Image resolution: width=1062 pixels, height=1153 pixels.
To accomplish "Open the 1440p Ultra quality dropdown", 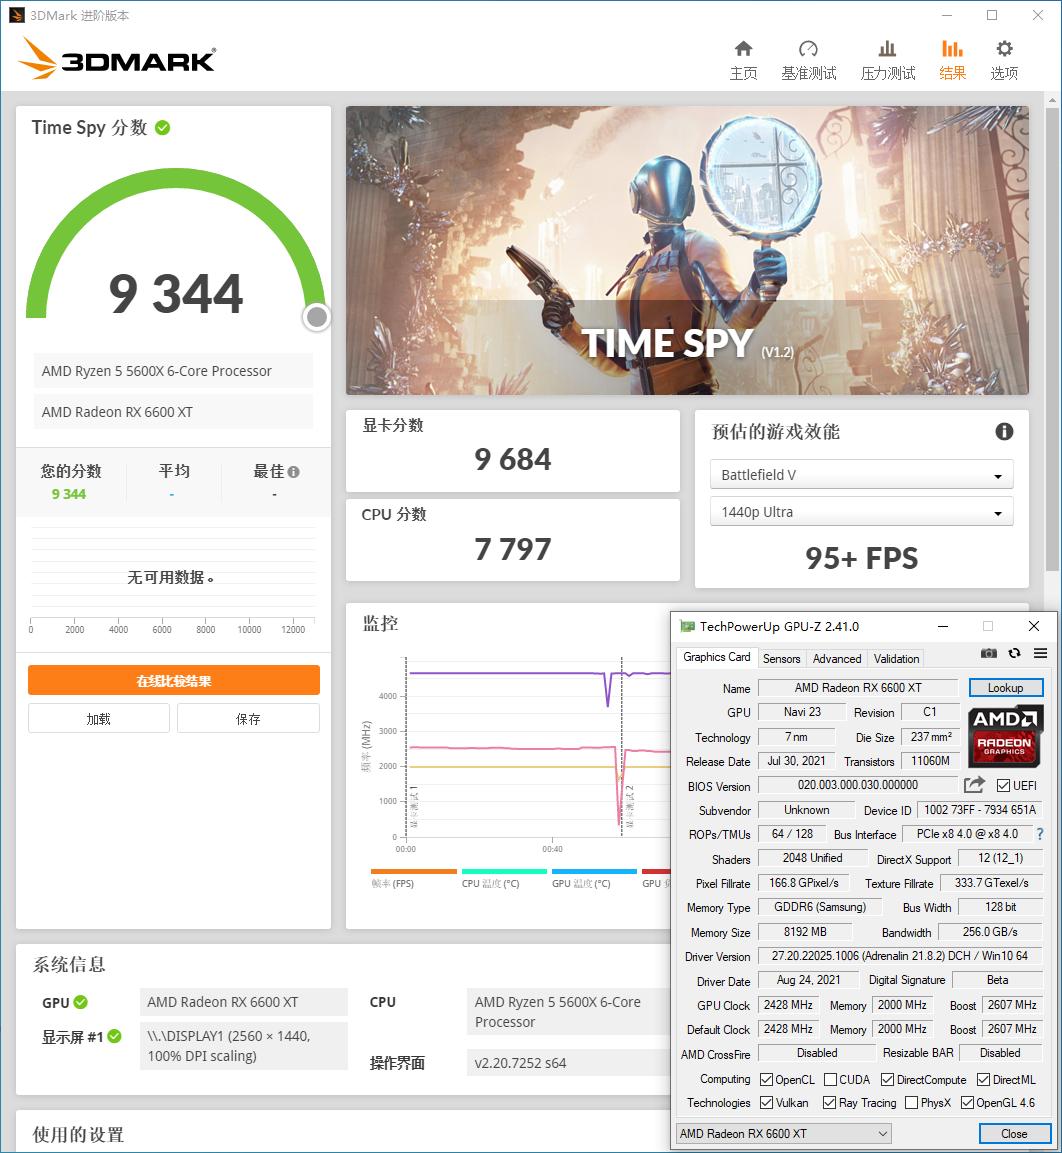I will [860, 511].
